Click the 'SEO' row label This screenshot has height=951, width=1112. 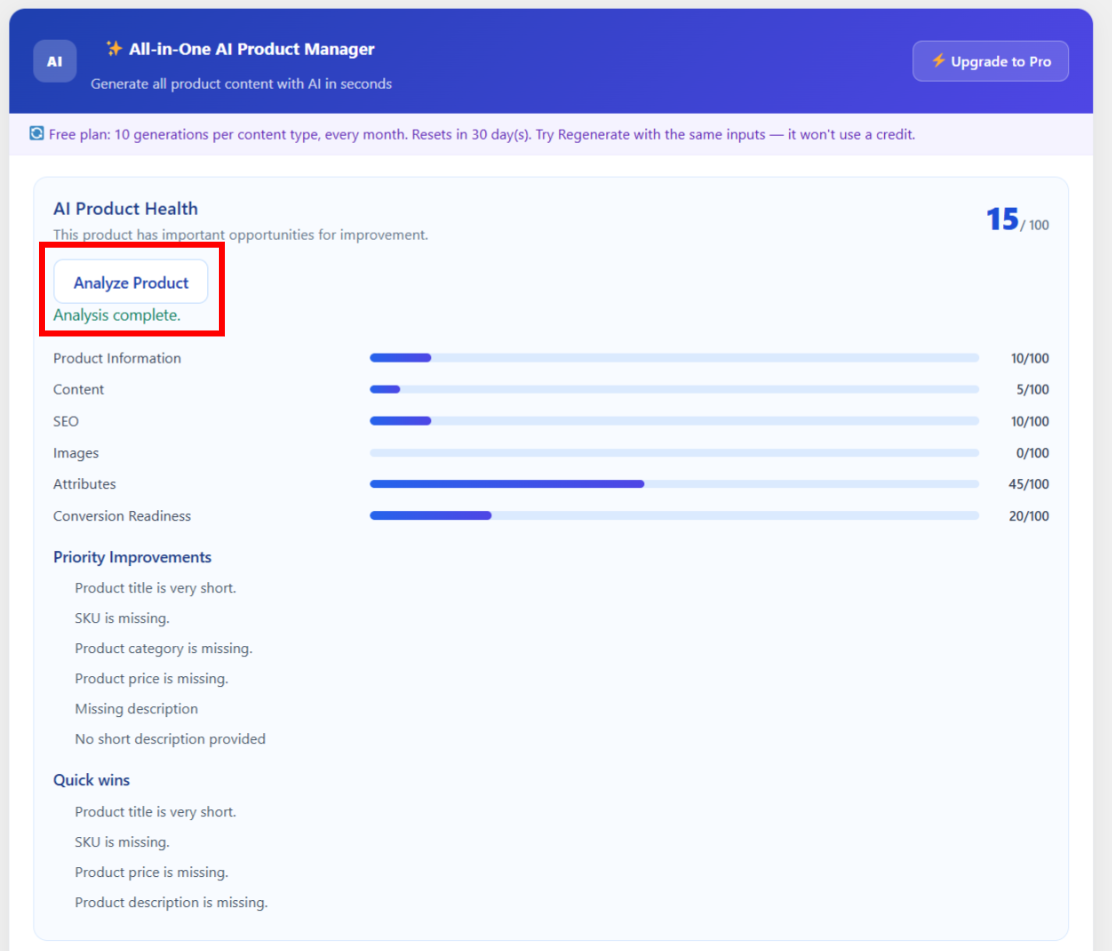coord(66,421)
